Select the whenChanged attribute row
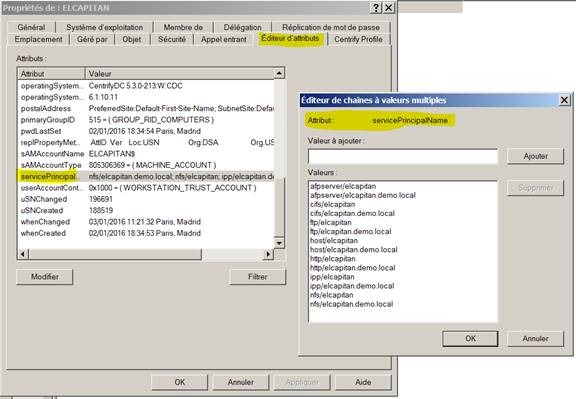Image resolution: width=576 pixels, height=399 pixels. click(x=145, y=222)
